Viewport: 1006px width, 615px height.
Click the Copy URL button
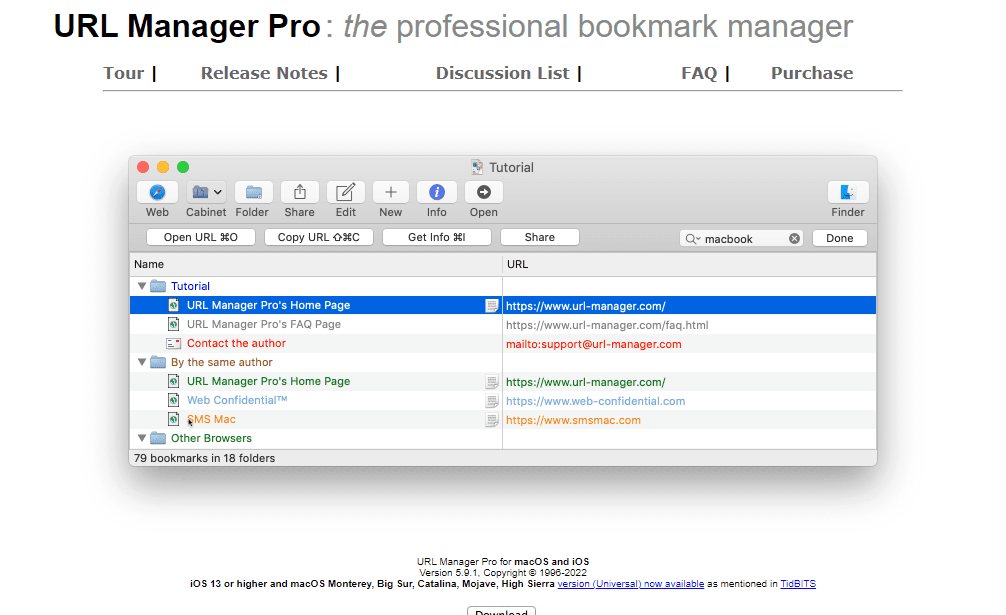tap(319, 237)
